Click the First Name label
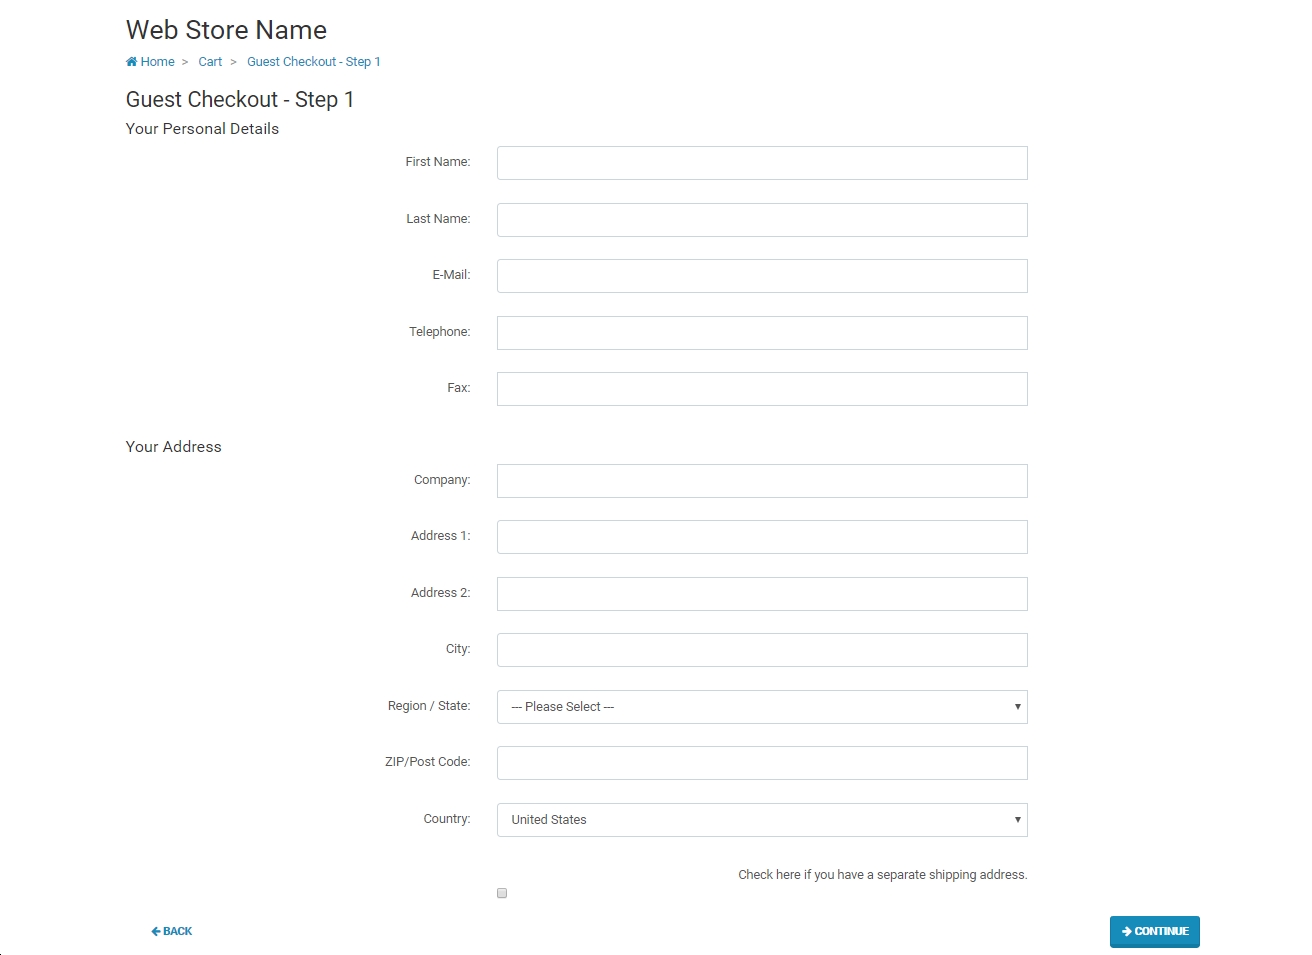The width and height of the screenshot is (1312, 955). click(x=438, y=162)
